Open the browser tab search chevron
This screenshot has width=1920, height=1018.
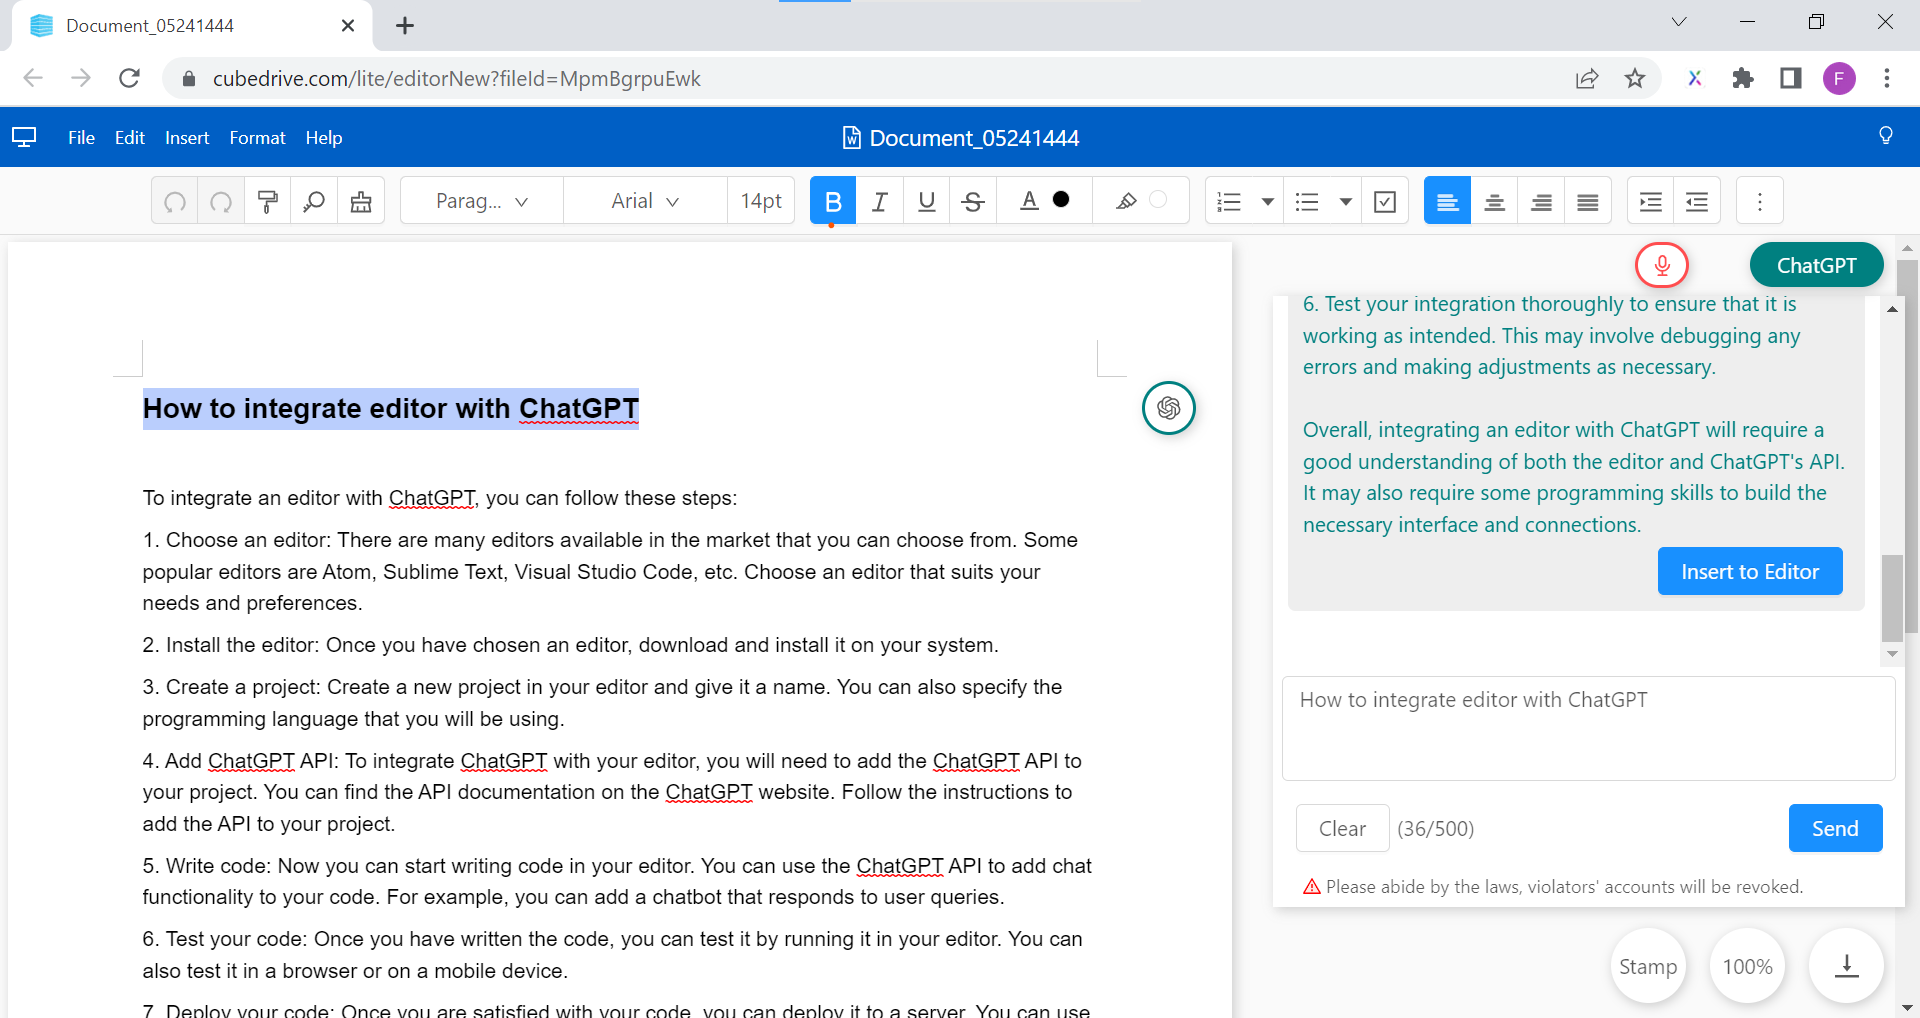coord(1679,22)
